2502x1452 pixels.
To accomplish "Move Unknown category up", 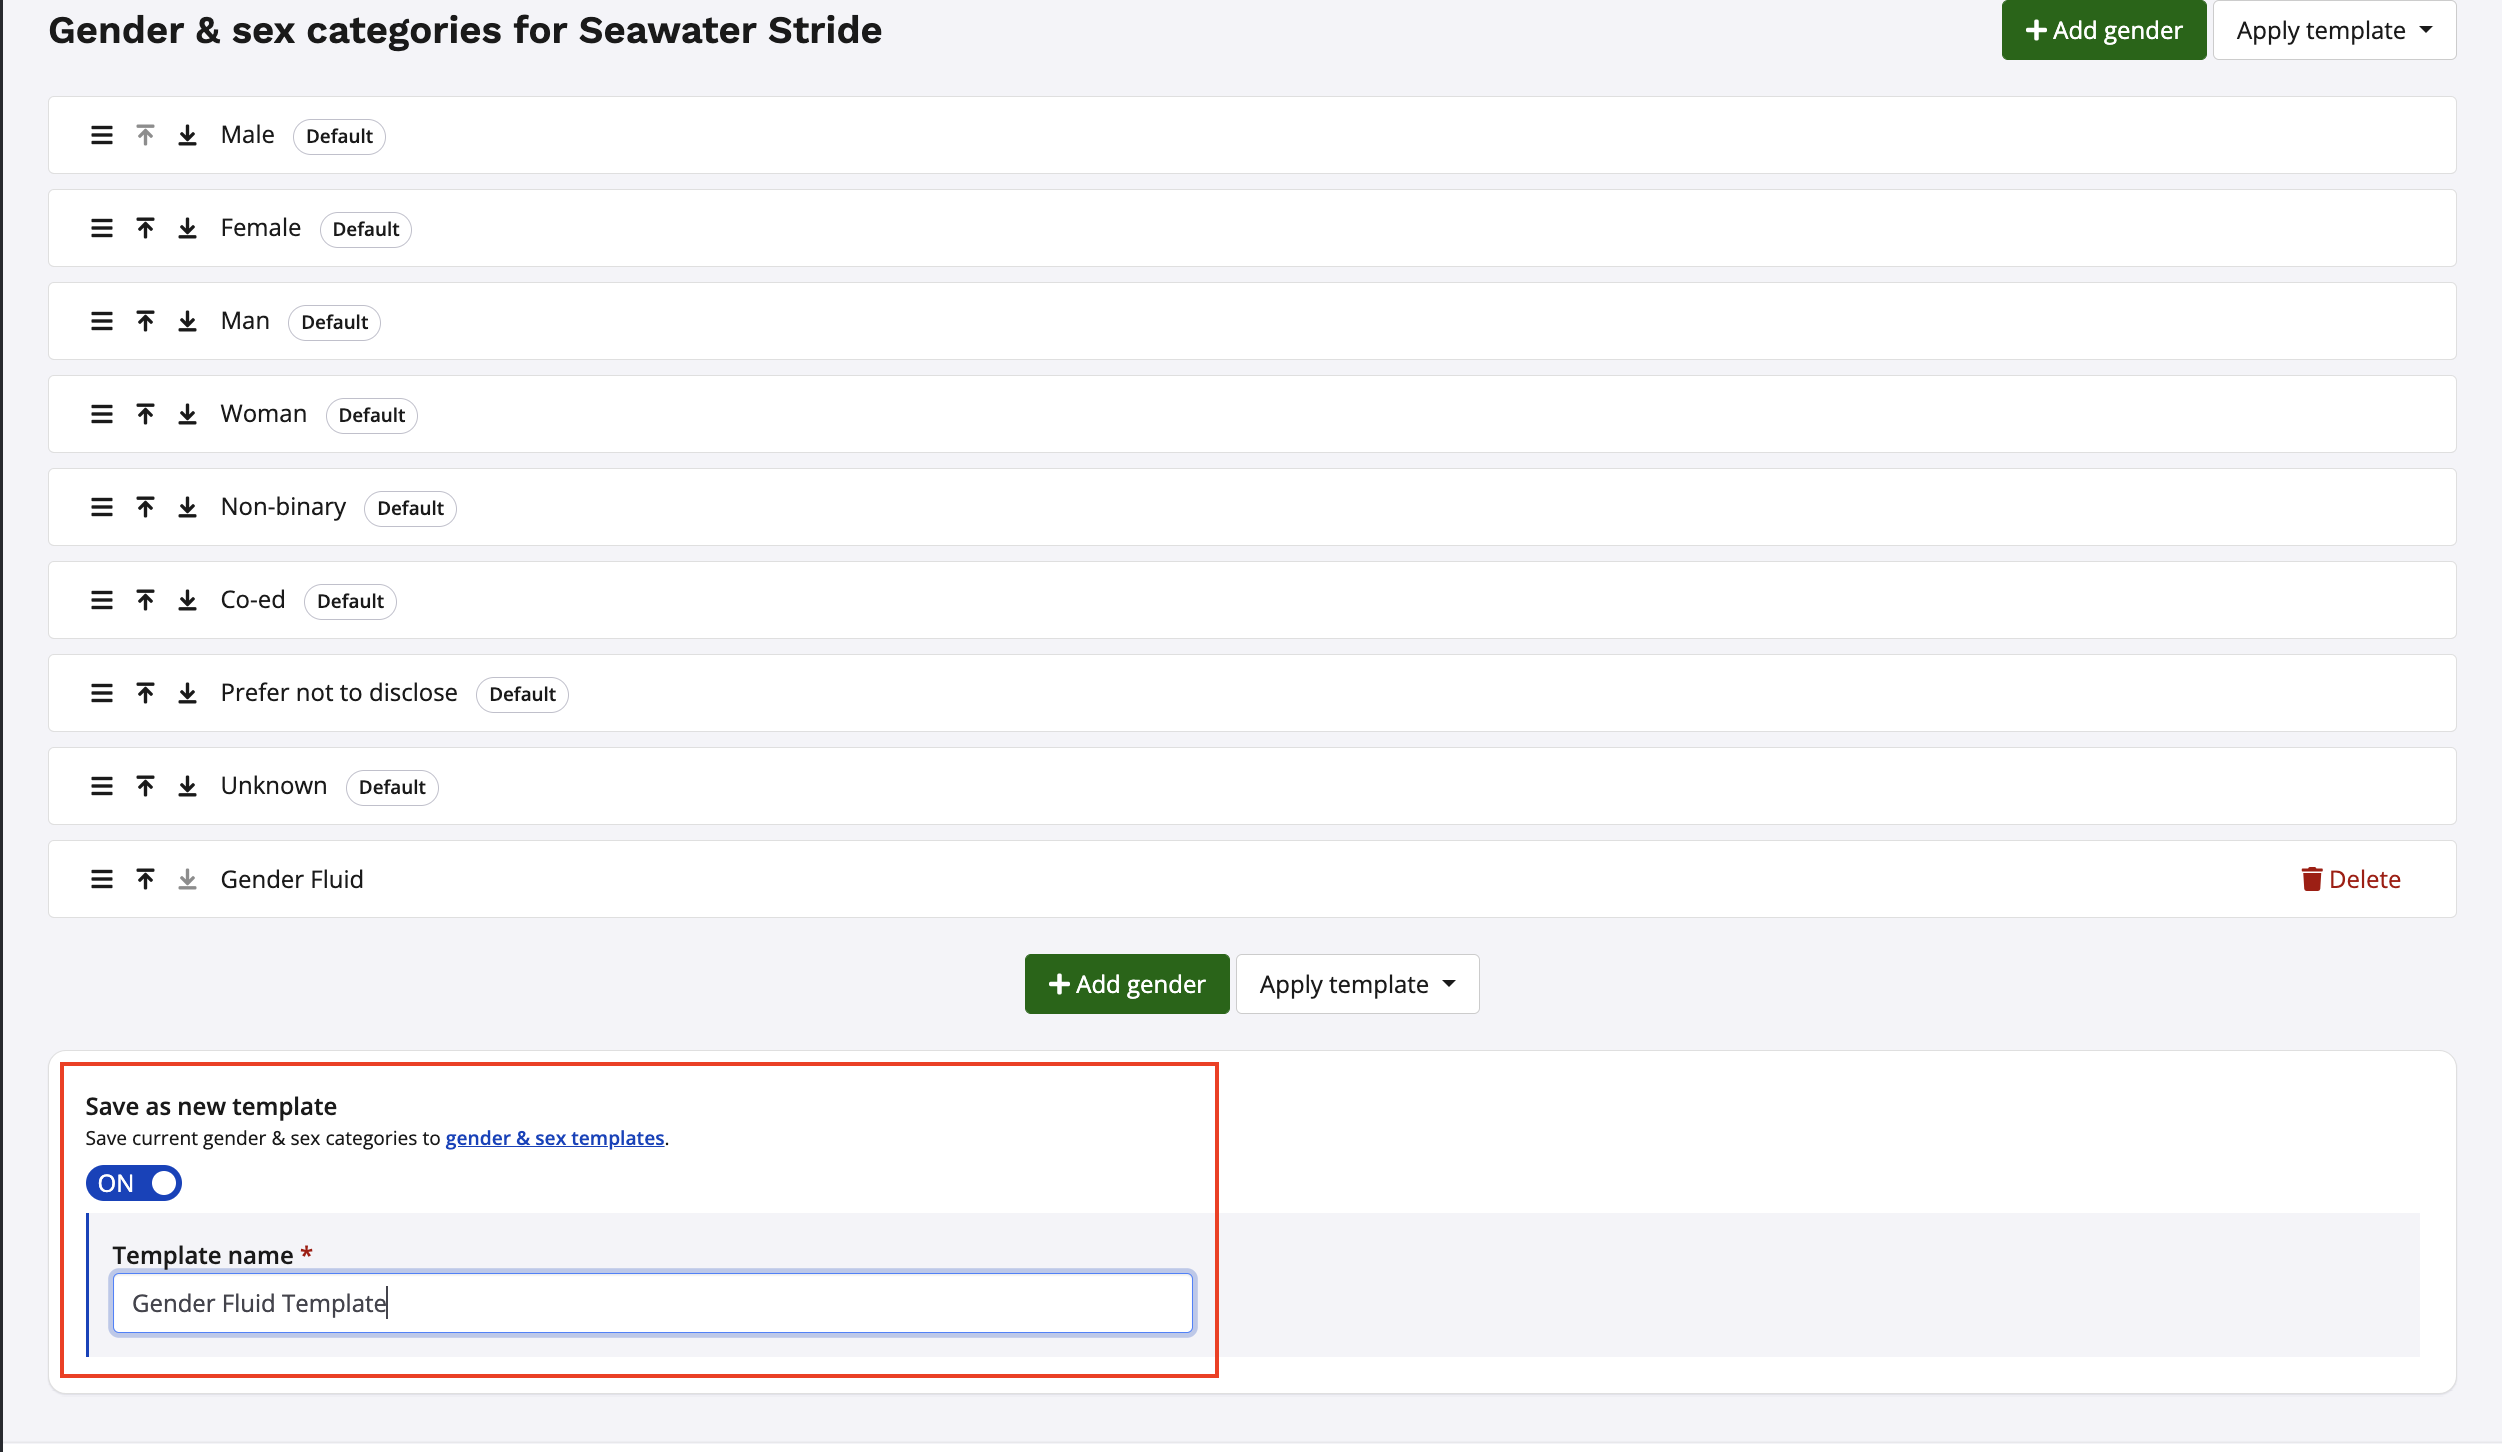I will coord(146,787).
